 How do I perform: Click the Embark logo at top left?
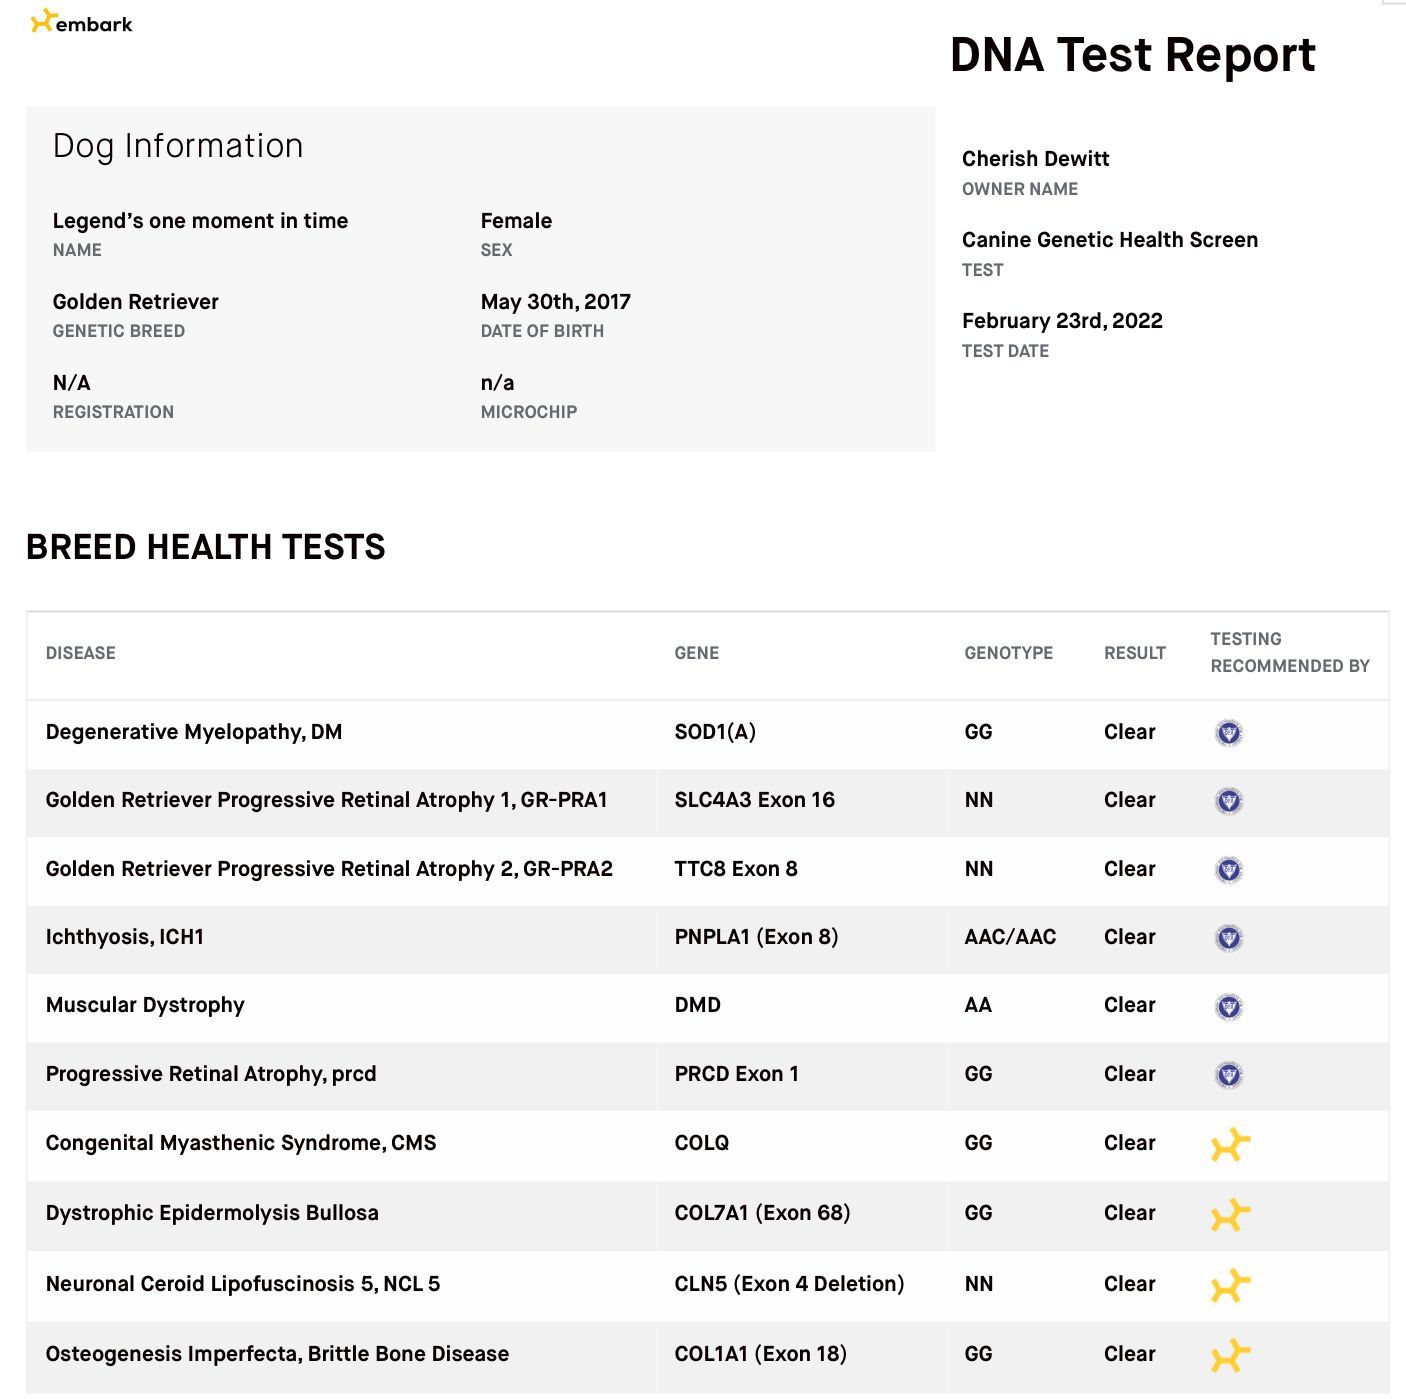point(82,22)
